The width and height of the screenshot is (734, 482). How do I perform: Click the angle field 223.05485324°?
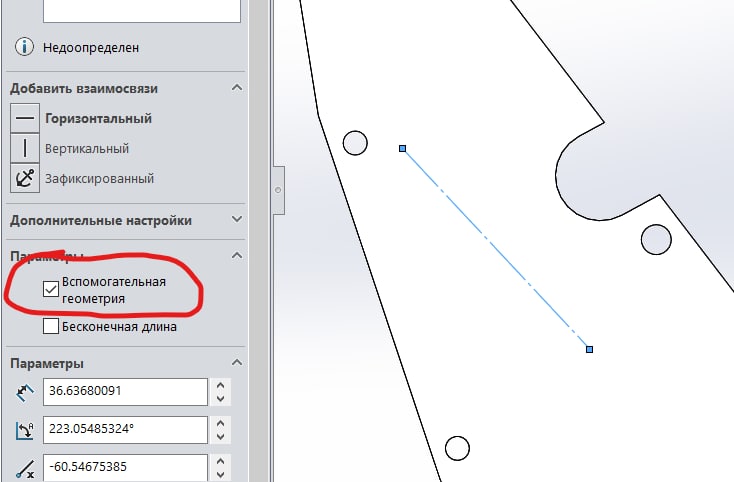coord(125,430)
